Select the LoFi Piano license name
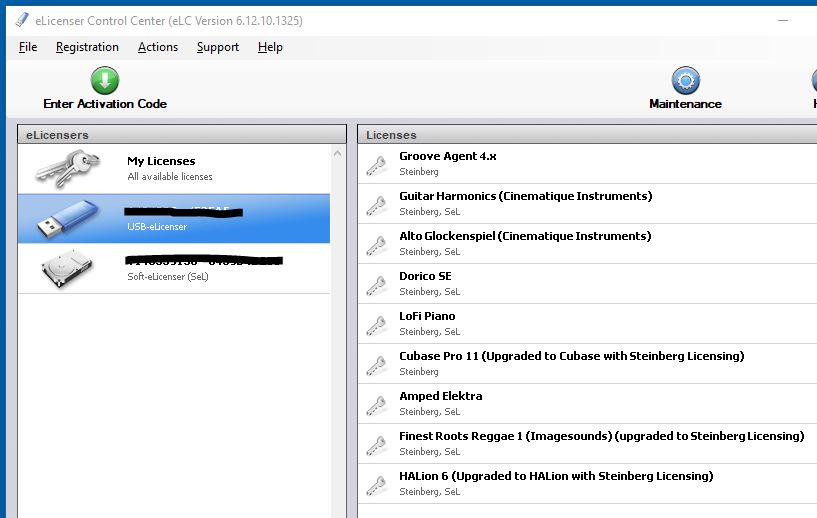The height and width of the screenshot is (518, 817). [427, 316]
